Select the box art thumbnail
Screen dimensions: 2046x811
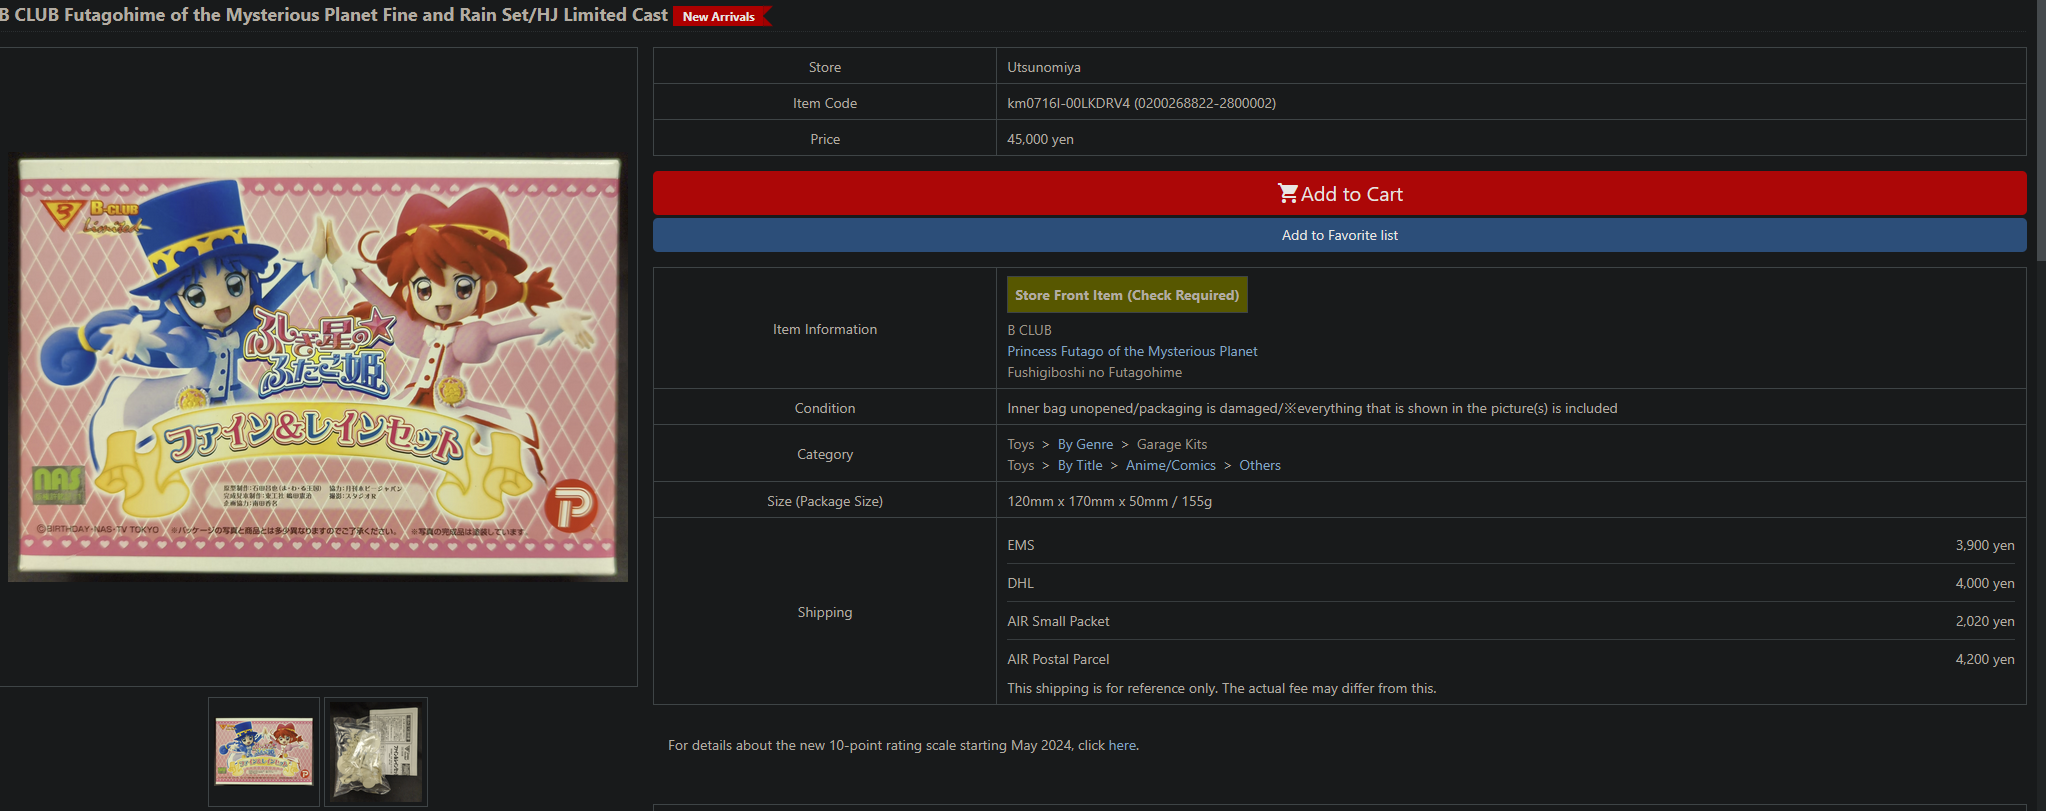point(264,752)
